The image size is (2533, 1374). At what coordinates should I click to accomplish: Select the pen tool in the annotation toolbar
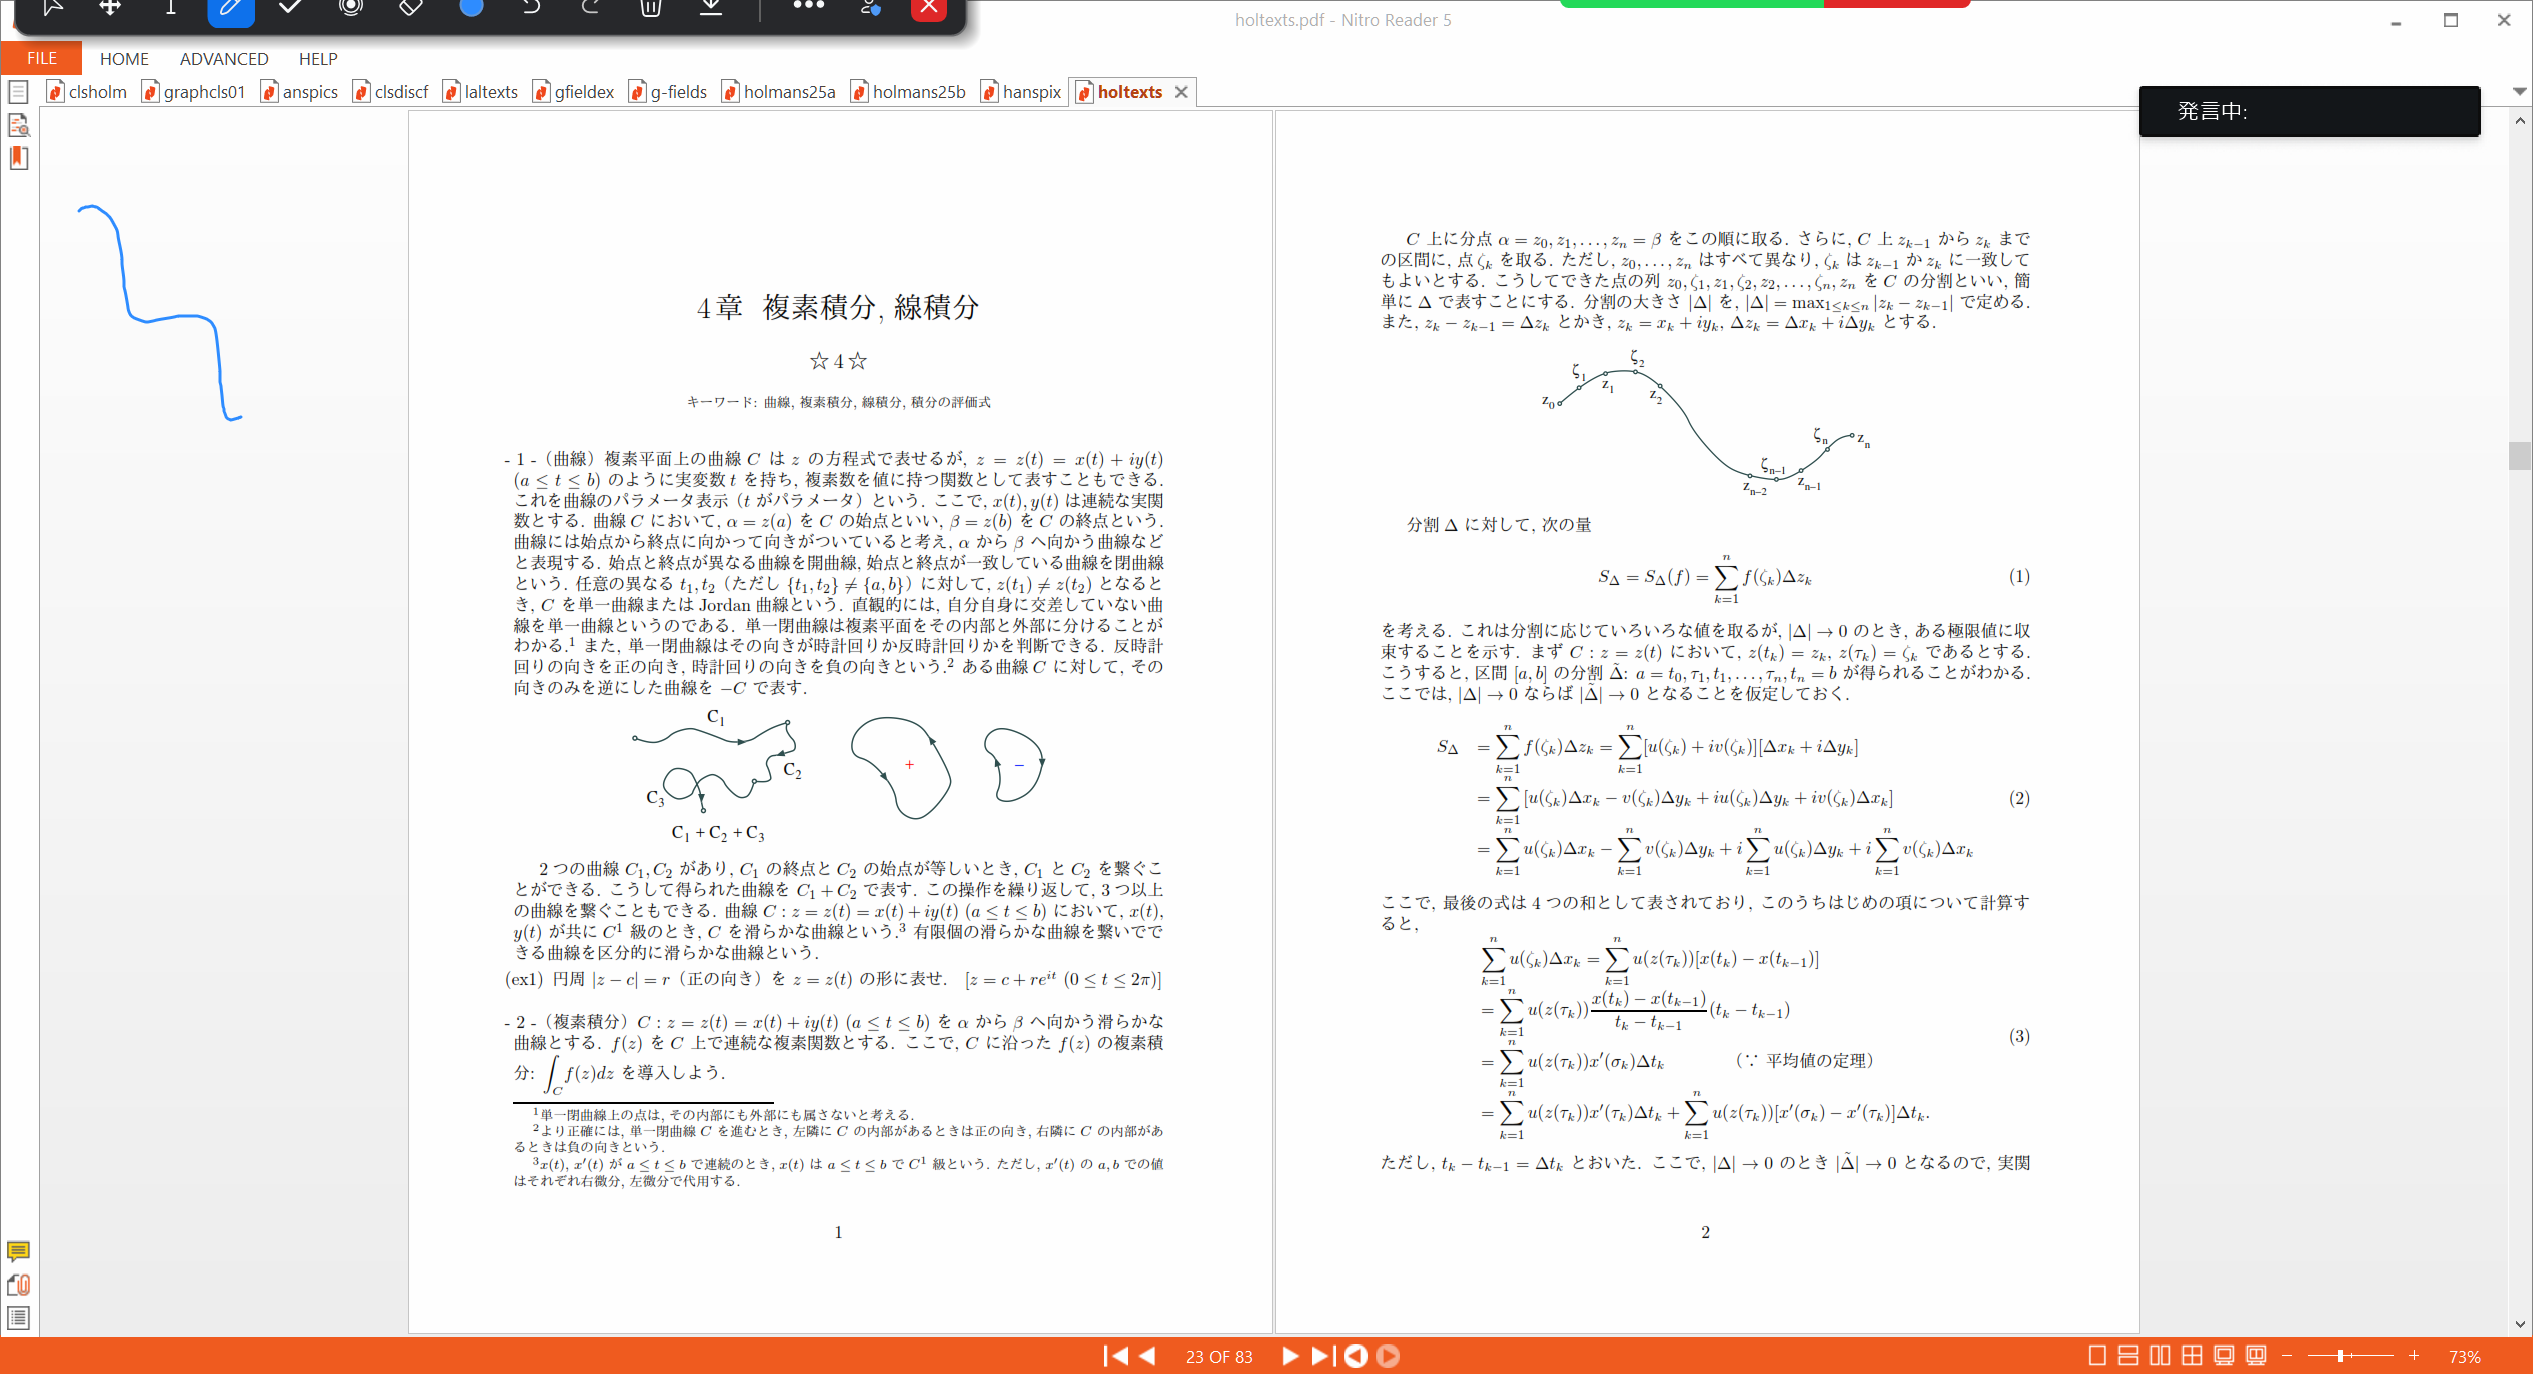pyautogui.click(x=230, y=10)
